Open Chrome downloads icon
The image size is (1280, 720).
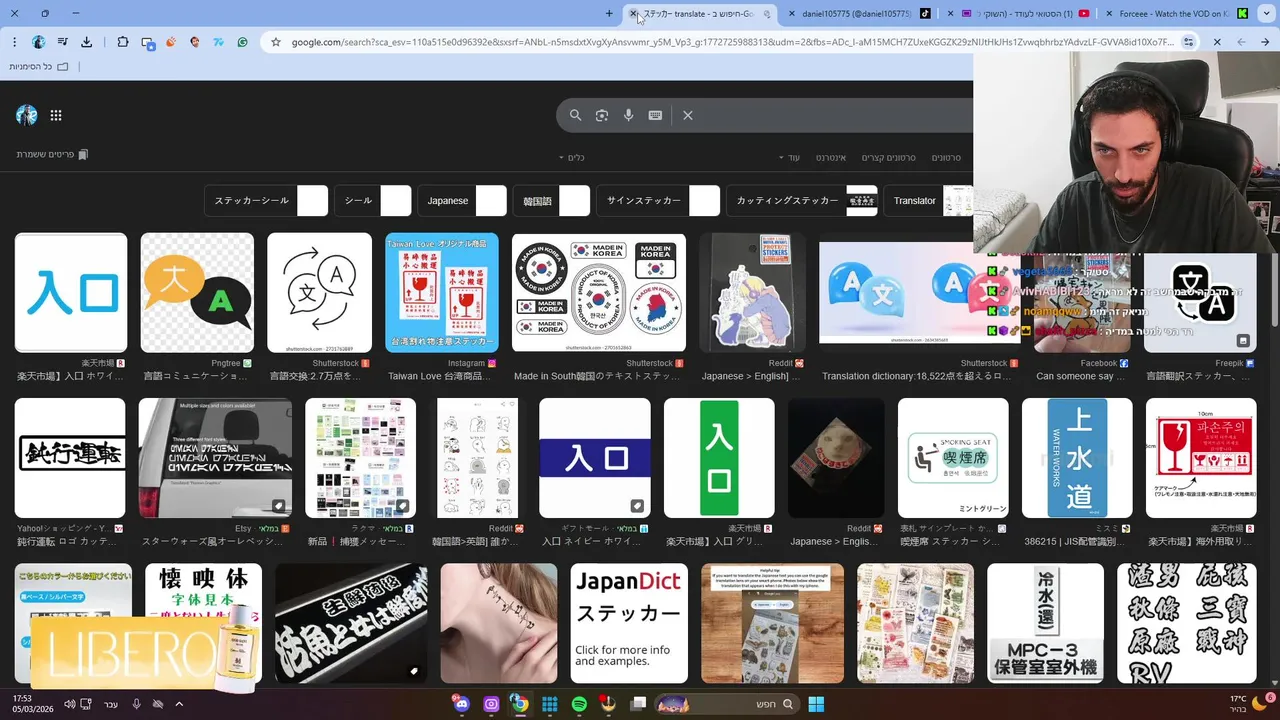pyautogui.click(x=87, y=42)
